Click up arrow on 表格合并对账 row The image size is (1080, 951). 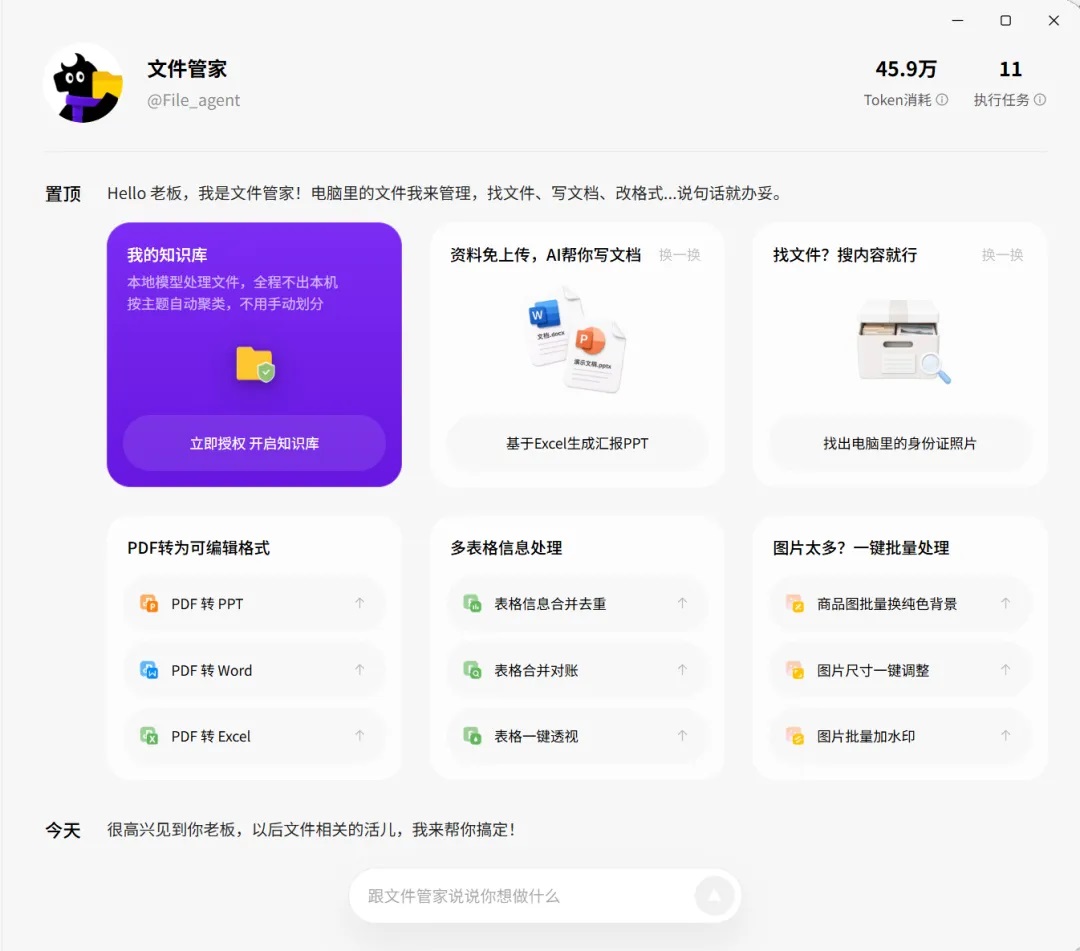(682, 669)
